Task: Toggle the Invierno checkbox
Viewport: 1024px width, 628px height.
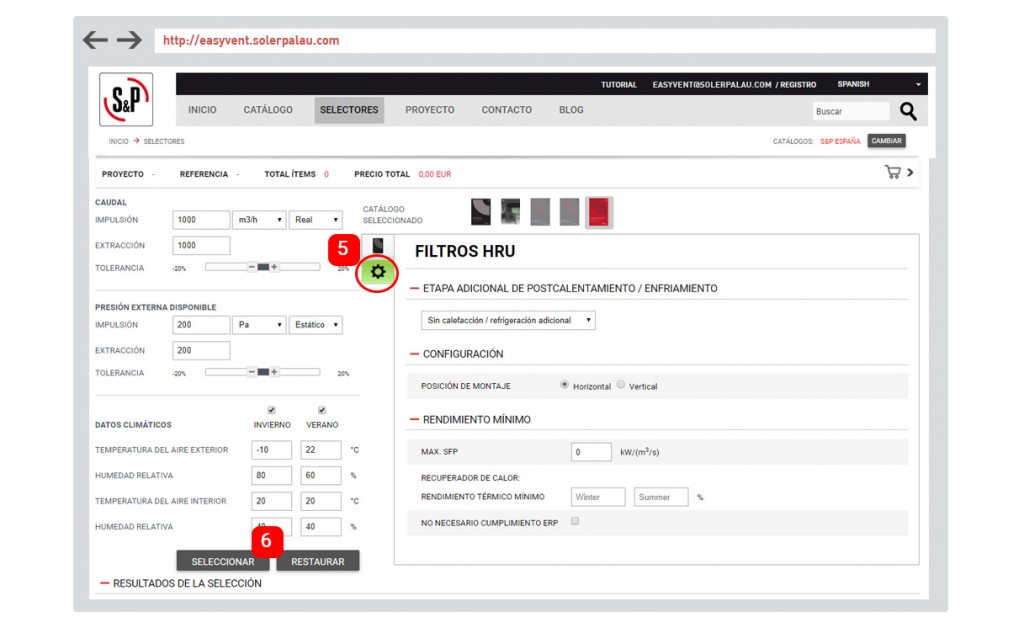Action: (272, 410)
